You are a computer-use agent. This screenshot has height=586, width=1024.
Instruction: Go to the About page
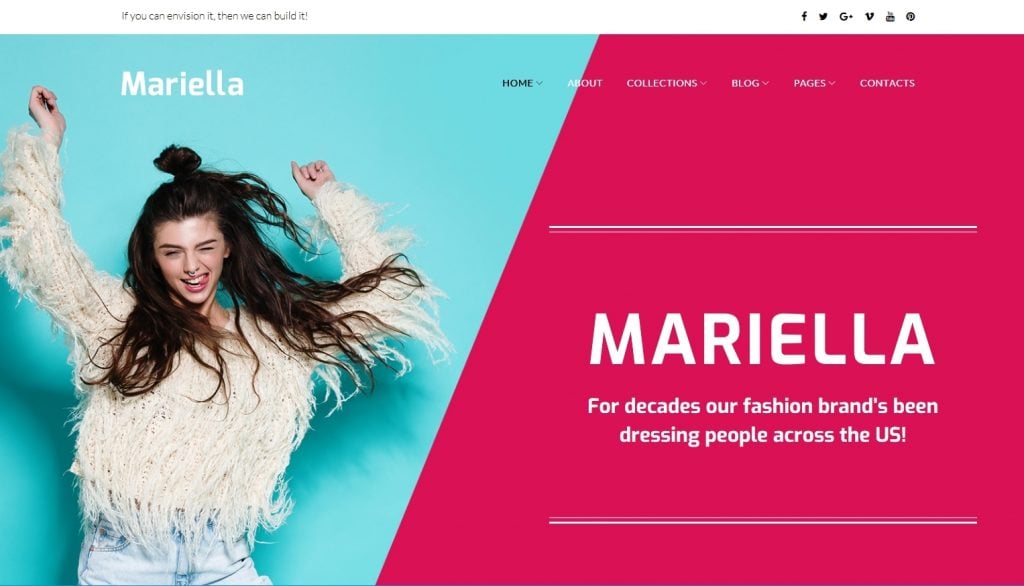[x=584, y=83]
